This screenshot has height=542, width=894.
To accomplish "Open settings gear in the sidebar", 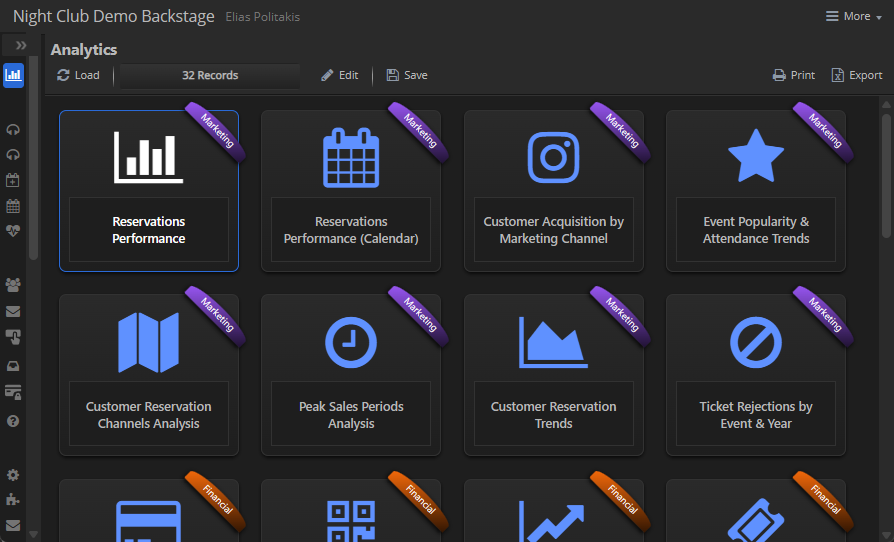I will point(13,475).
